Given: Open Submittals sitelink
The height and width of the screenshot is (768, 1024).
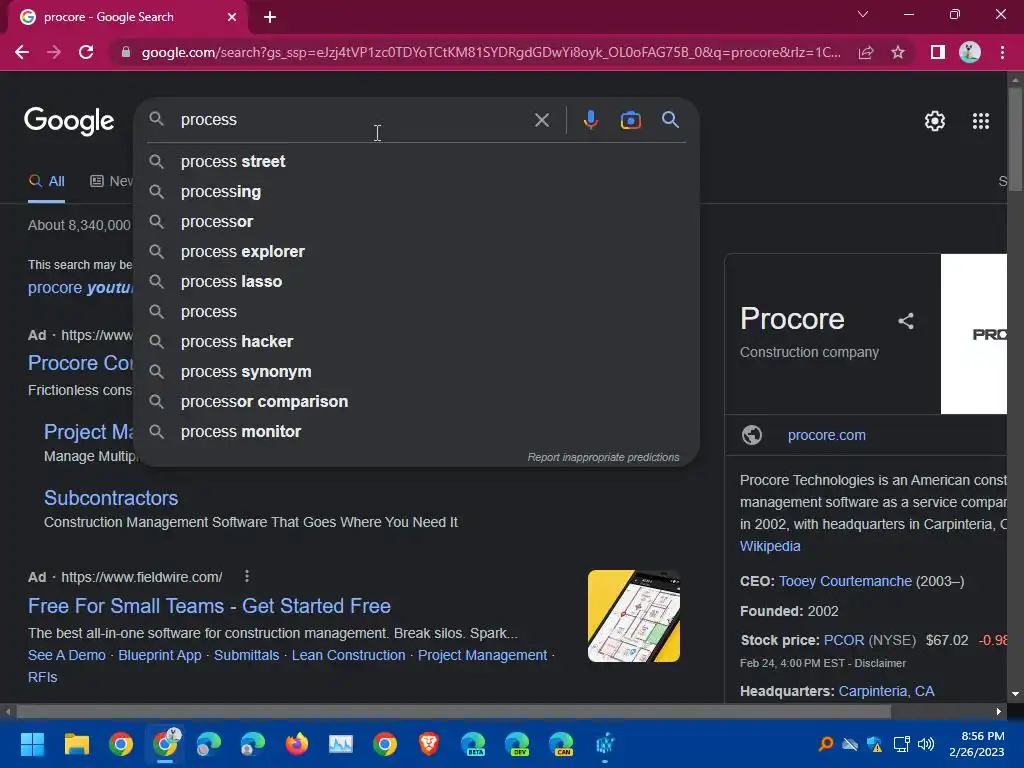Looking at the screenshot, I should click(x=246, y=655).
